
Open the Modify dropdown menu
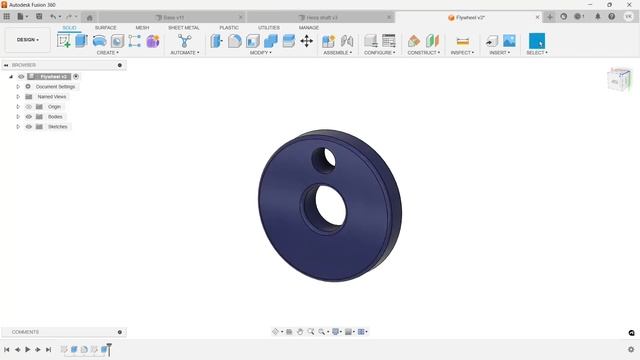tap(260, 53)
